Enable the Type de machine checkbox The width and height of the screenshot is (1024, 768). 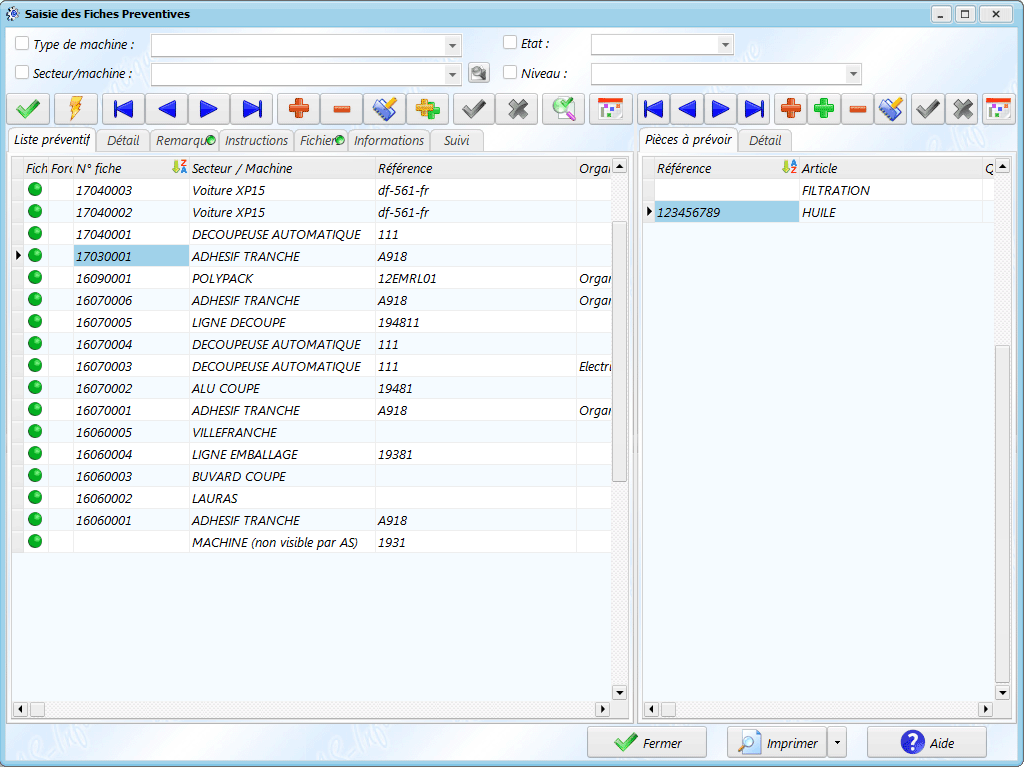point(22,44)
